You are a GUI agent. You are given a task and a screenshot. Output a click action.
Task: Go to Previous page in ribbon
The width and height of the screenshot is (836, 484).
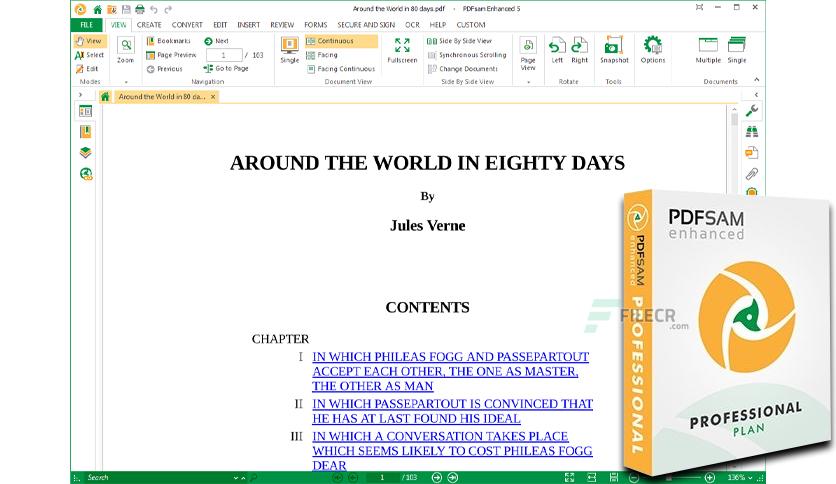(165, 69)
